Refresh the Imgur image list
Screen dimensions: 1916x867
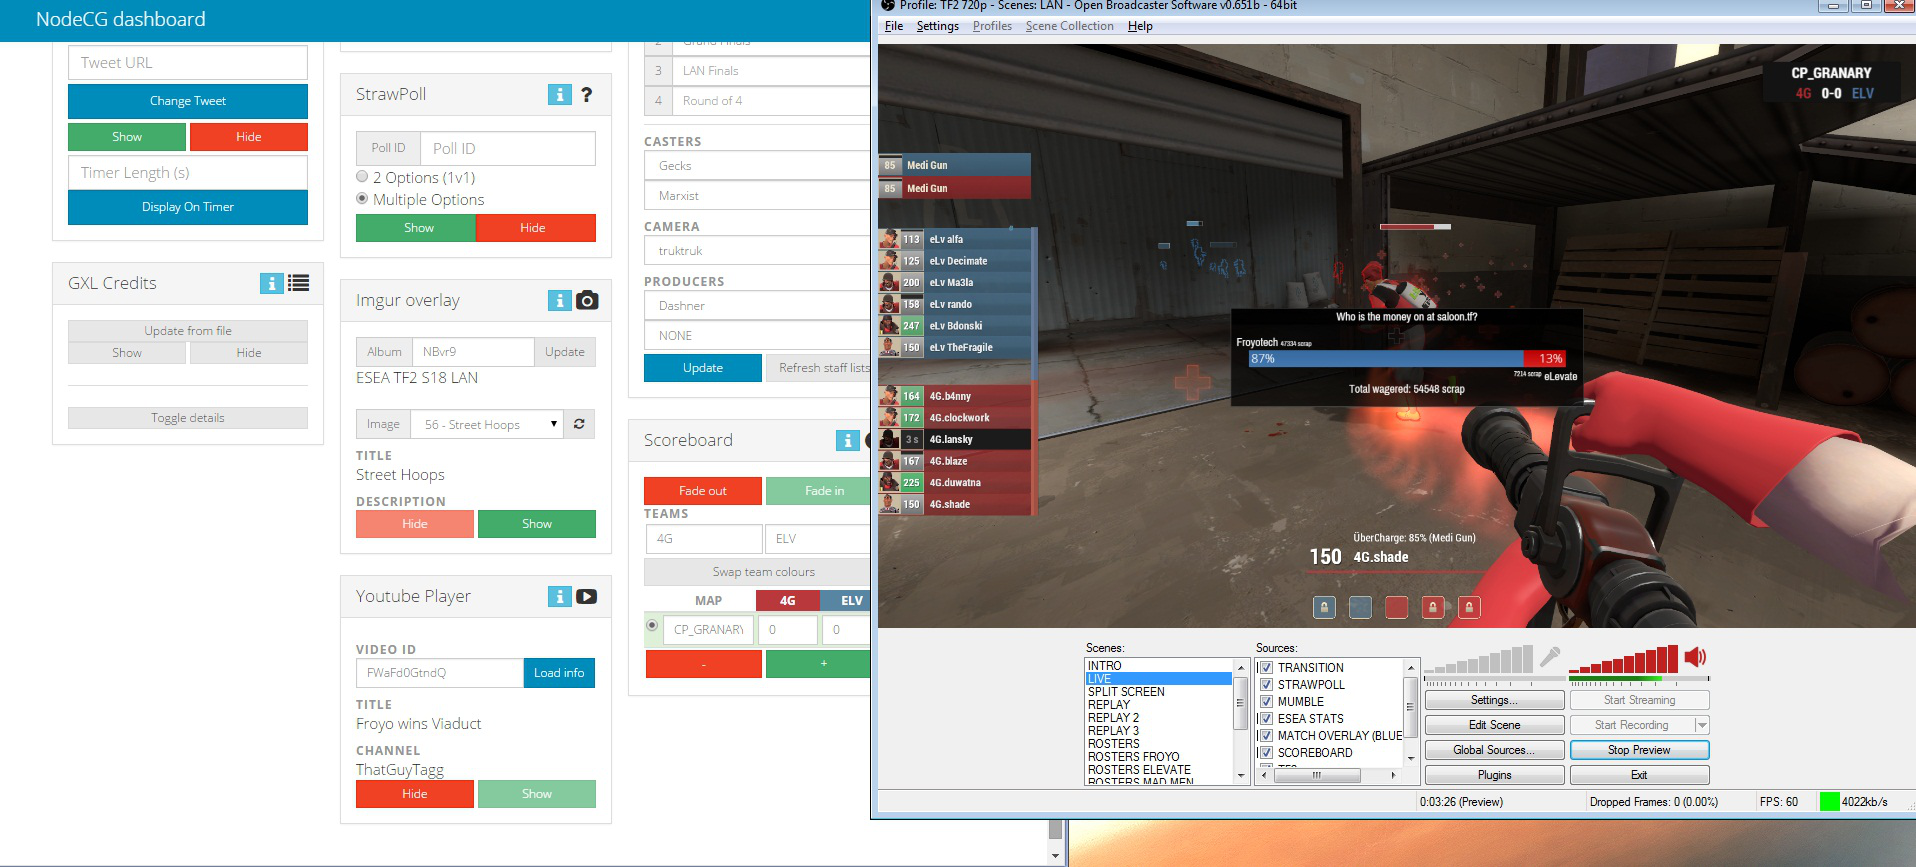579,424
